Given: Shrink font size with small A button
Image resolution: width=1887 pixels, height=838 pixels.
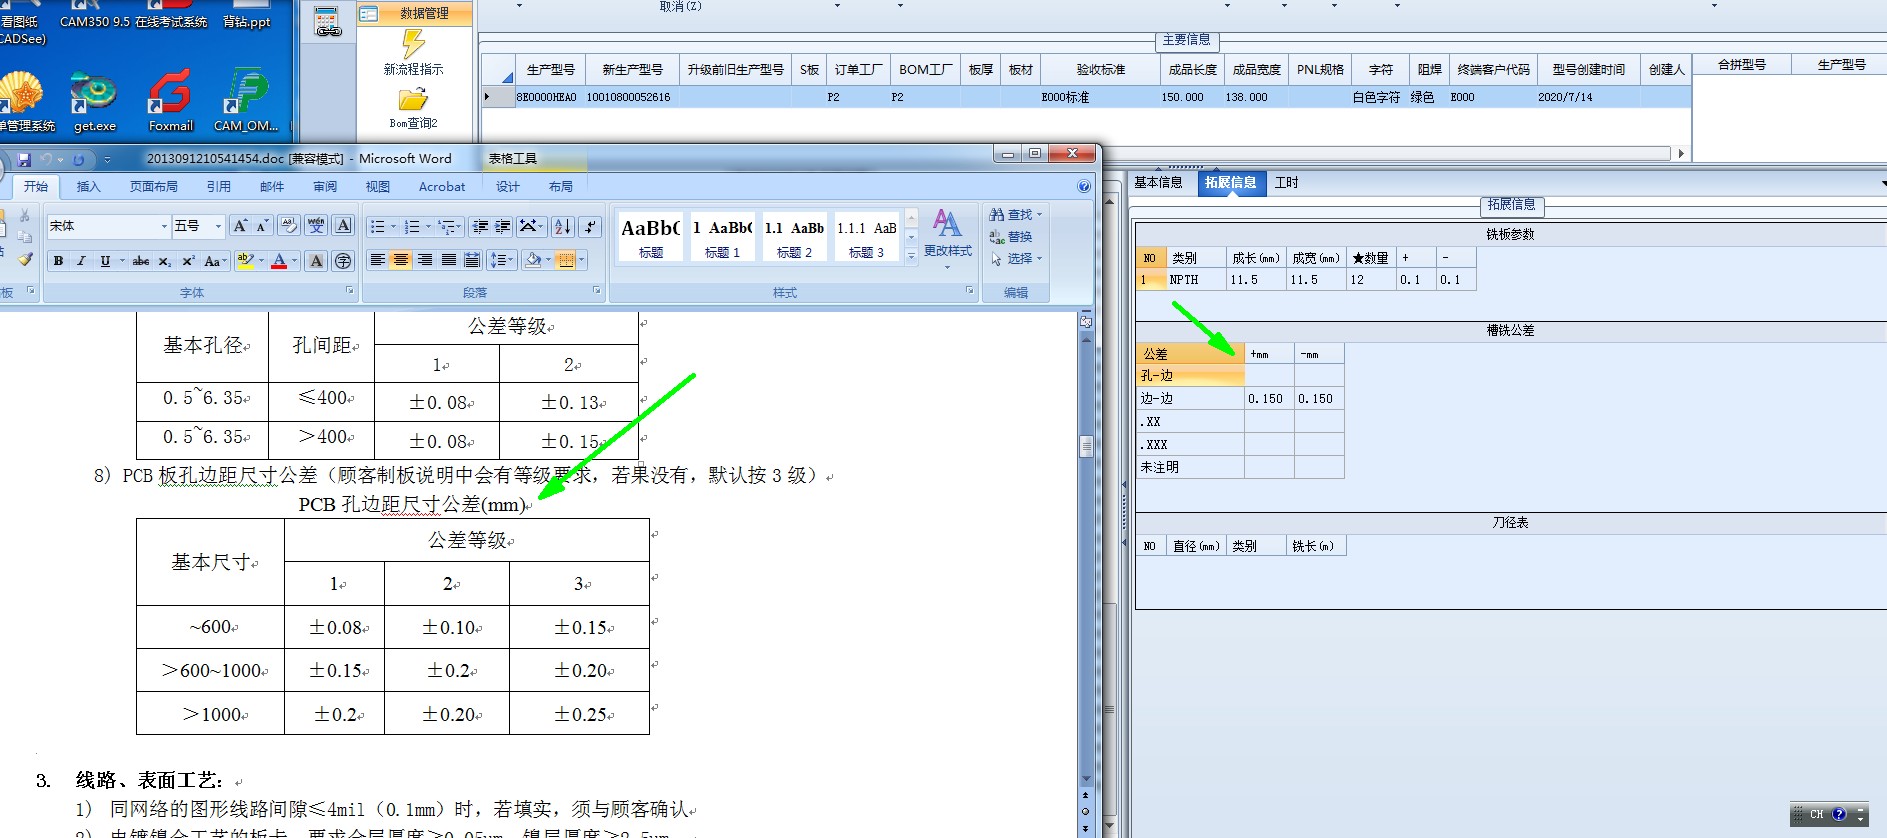Looking at the screenshot, I should [262, 226].
